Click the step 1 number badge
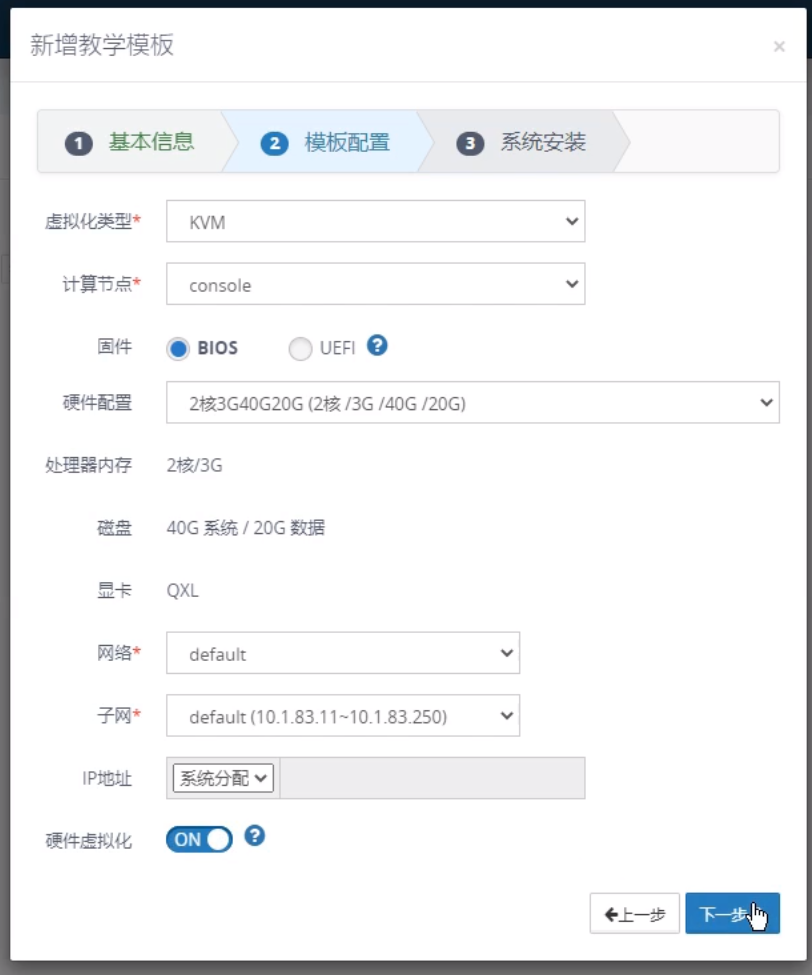812x975 pixels. (x=79, y=143)
